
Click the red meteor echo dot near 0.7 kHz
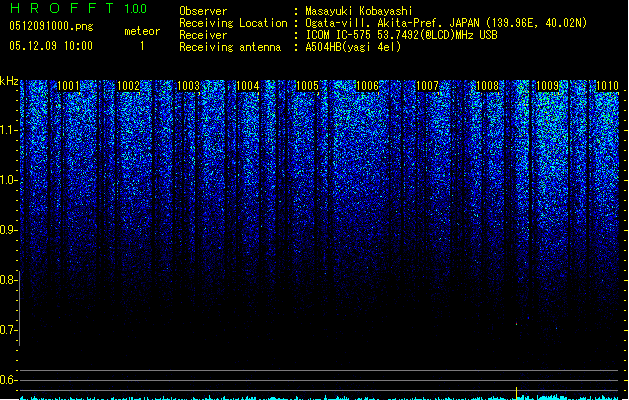click(x=516, y=323)
